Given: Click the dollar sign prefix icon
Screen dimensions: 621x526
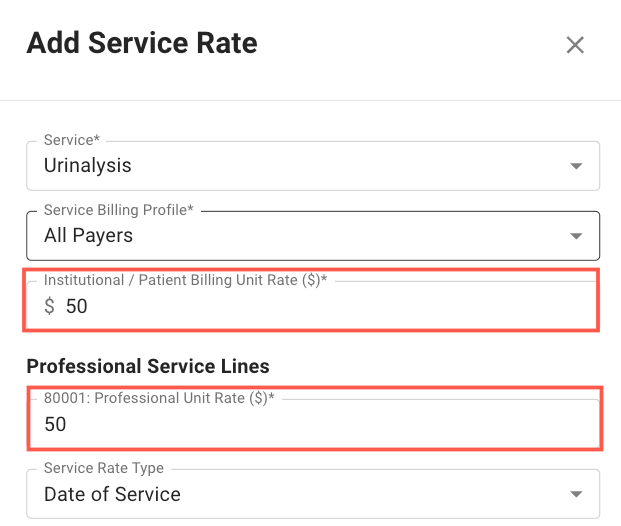Looking at the screenshot, I should tap(50, 306).
